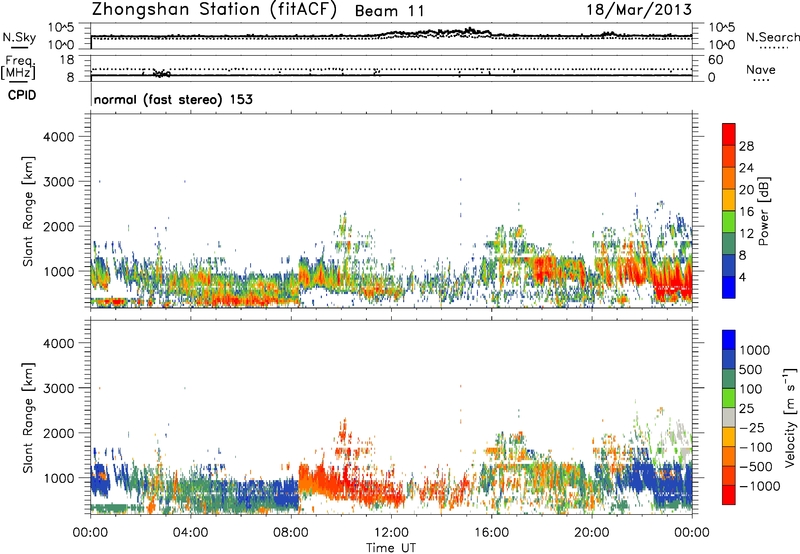The width and height of the screenshot is (800, 554).
Task: Click the '16' power colorbar label
Action: [x=746, y=212]
